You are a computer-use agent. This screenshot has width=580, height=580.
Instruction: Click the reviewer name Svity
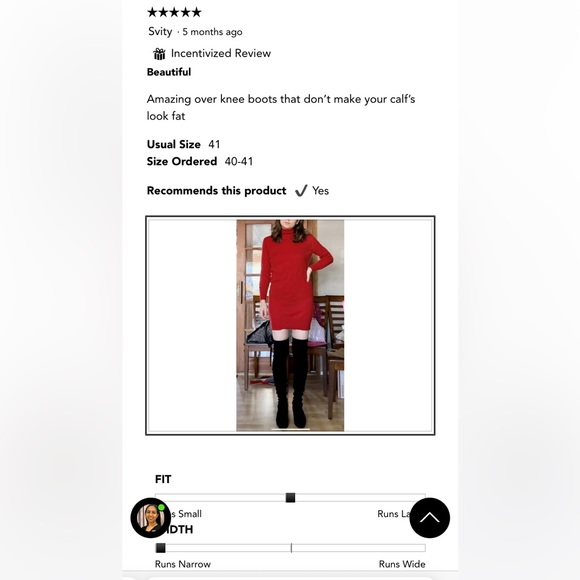tap(160, 31)
